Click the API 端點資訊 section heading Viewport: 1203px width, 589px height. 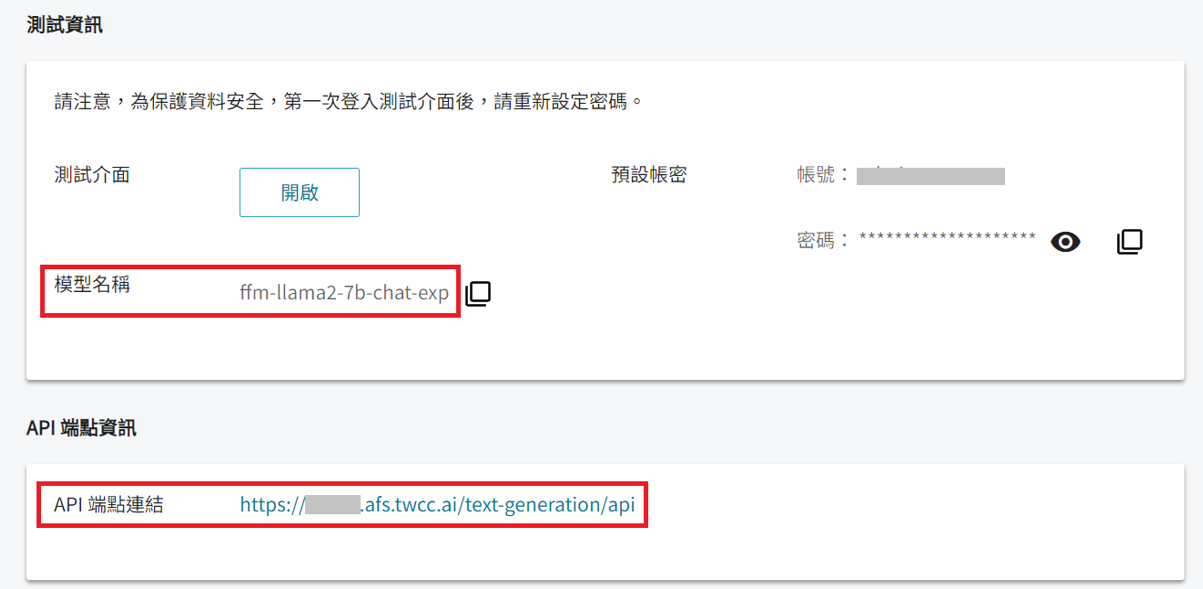(81, 428)
